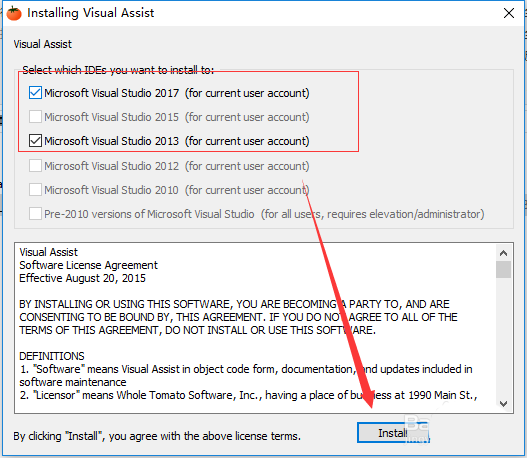This screenshot has height=458, width=527.
Task: Click the 'By clicking Install, you agree' text
Action: [157, 436]
